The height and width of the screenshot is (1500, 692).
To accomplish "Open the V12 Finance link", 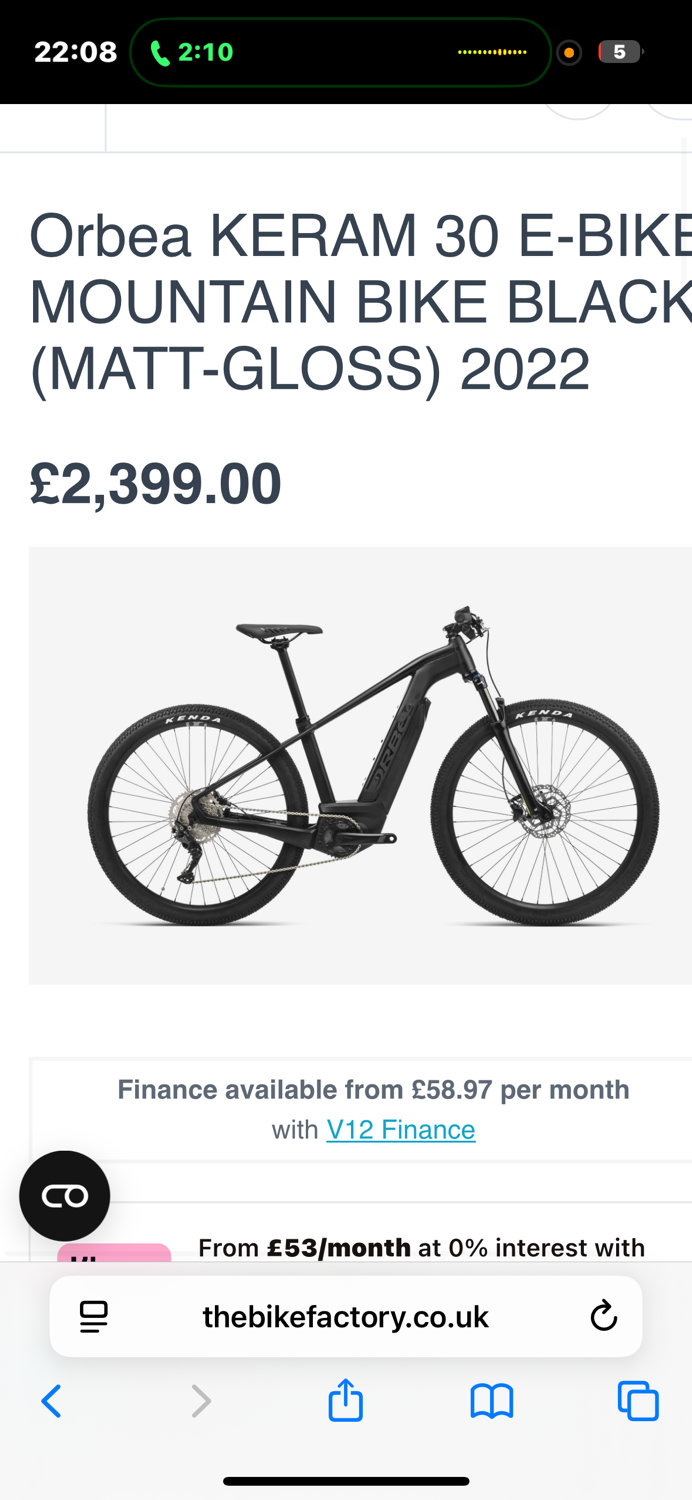I will coord(401,1128).
